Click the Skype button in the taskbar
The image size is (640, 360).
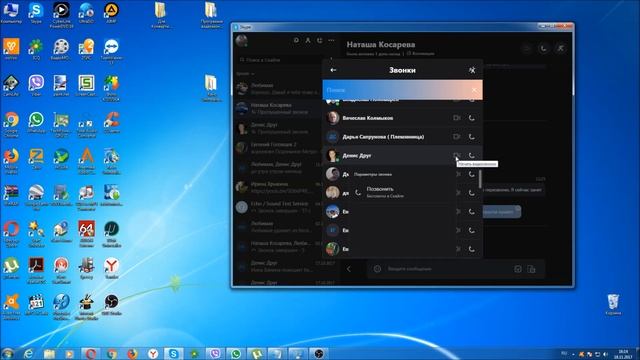(173, 353)
